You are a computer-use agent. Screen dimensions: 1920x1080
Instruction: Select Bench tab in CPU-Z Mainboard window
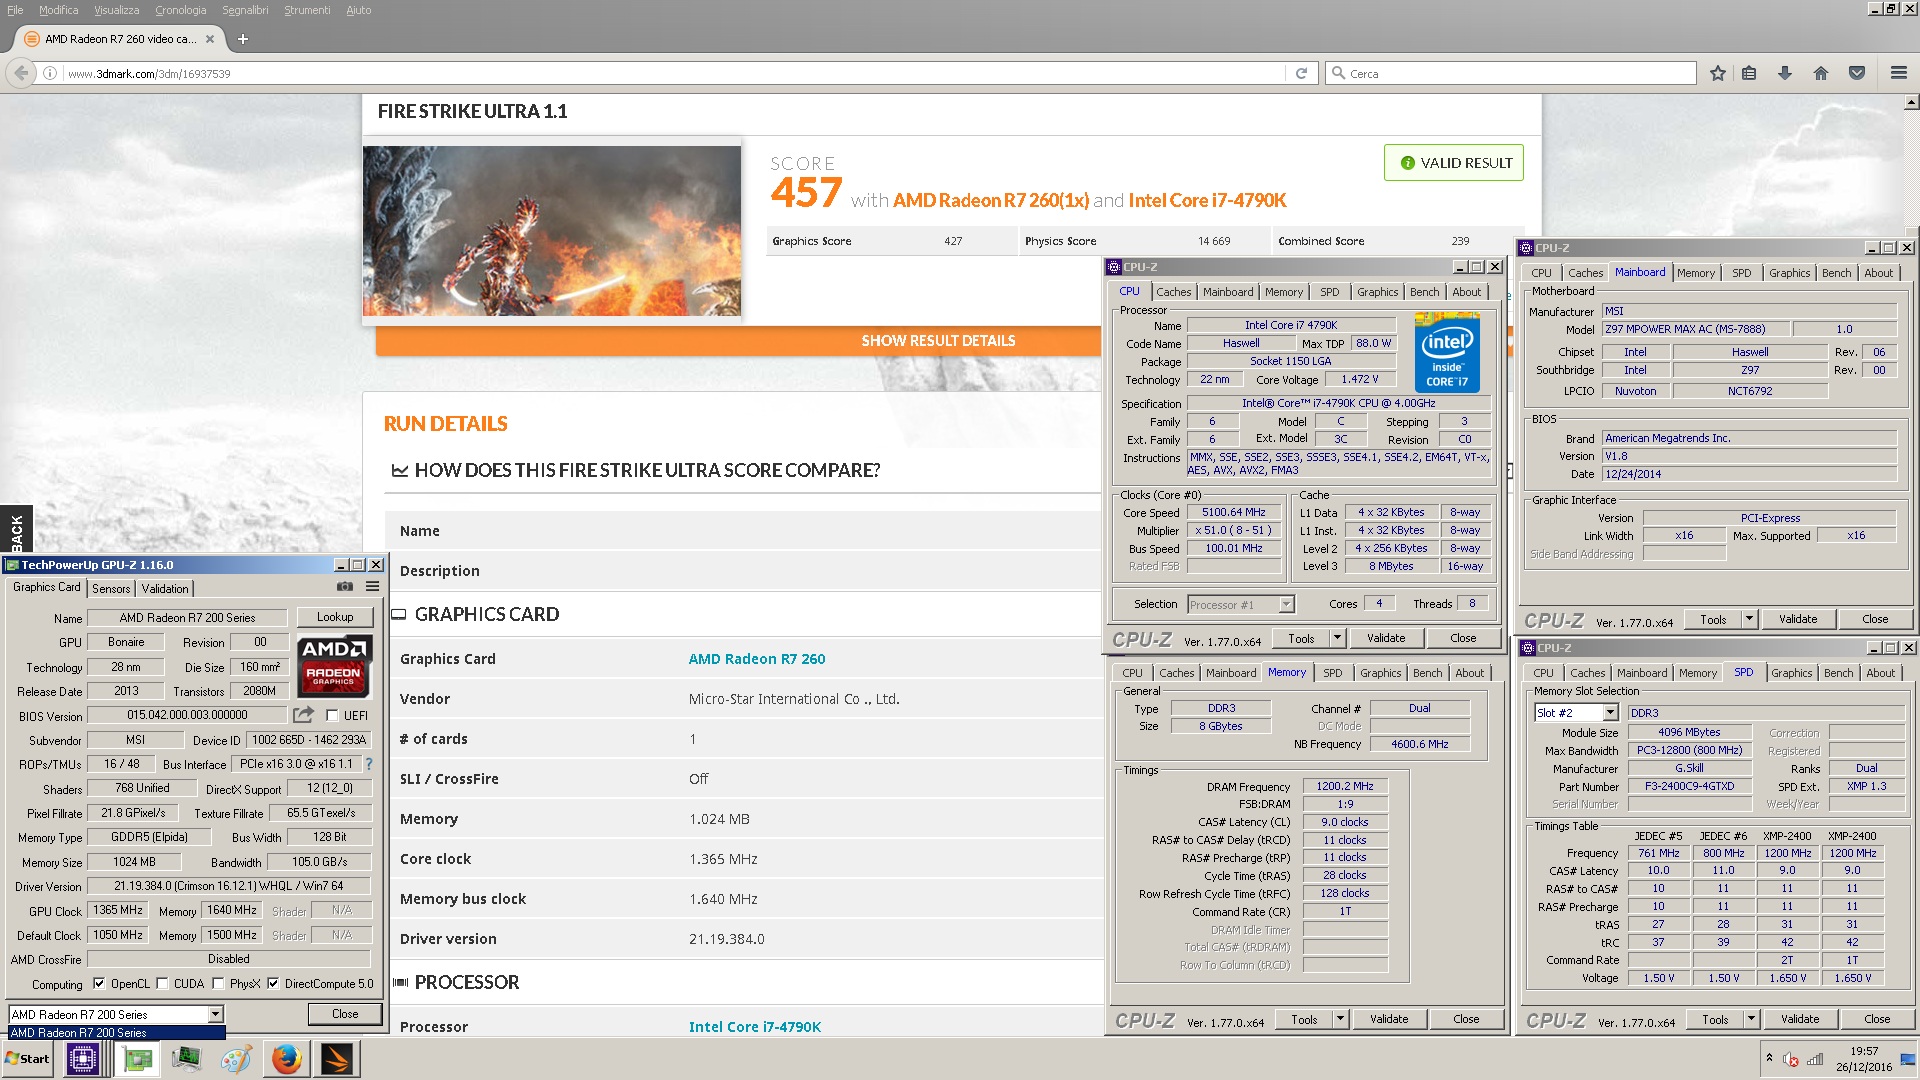[1836, 273]
